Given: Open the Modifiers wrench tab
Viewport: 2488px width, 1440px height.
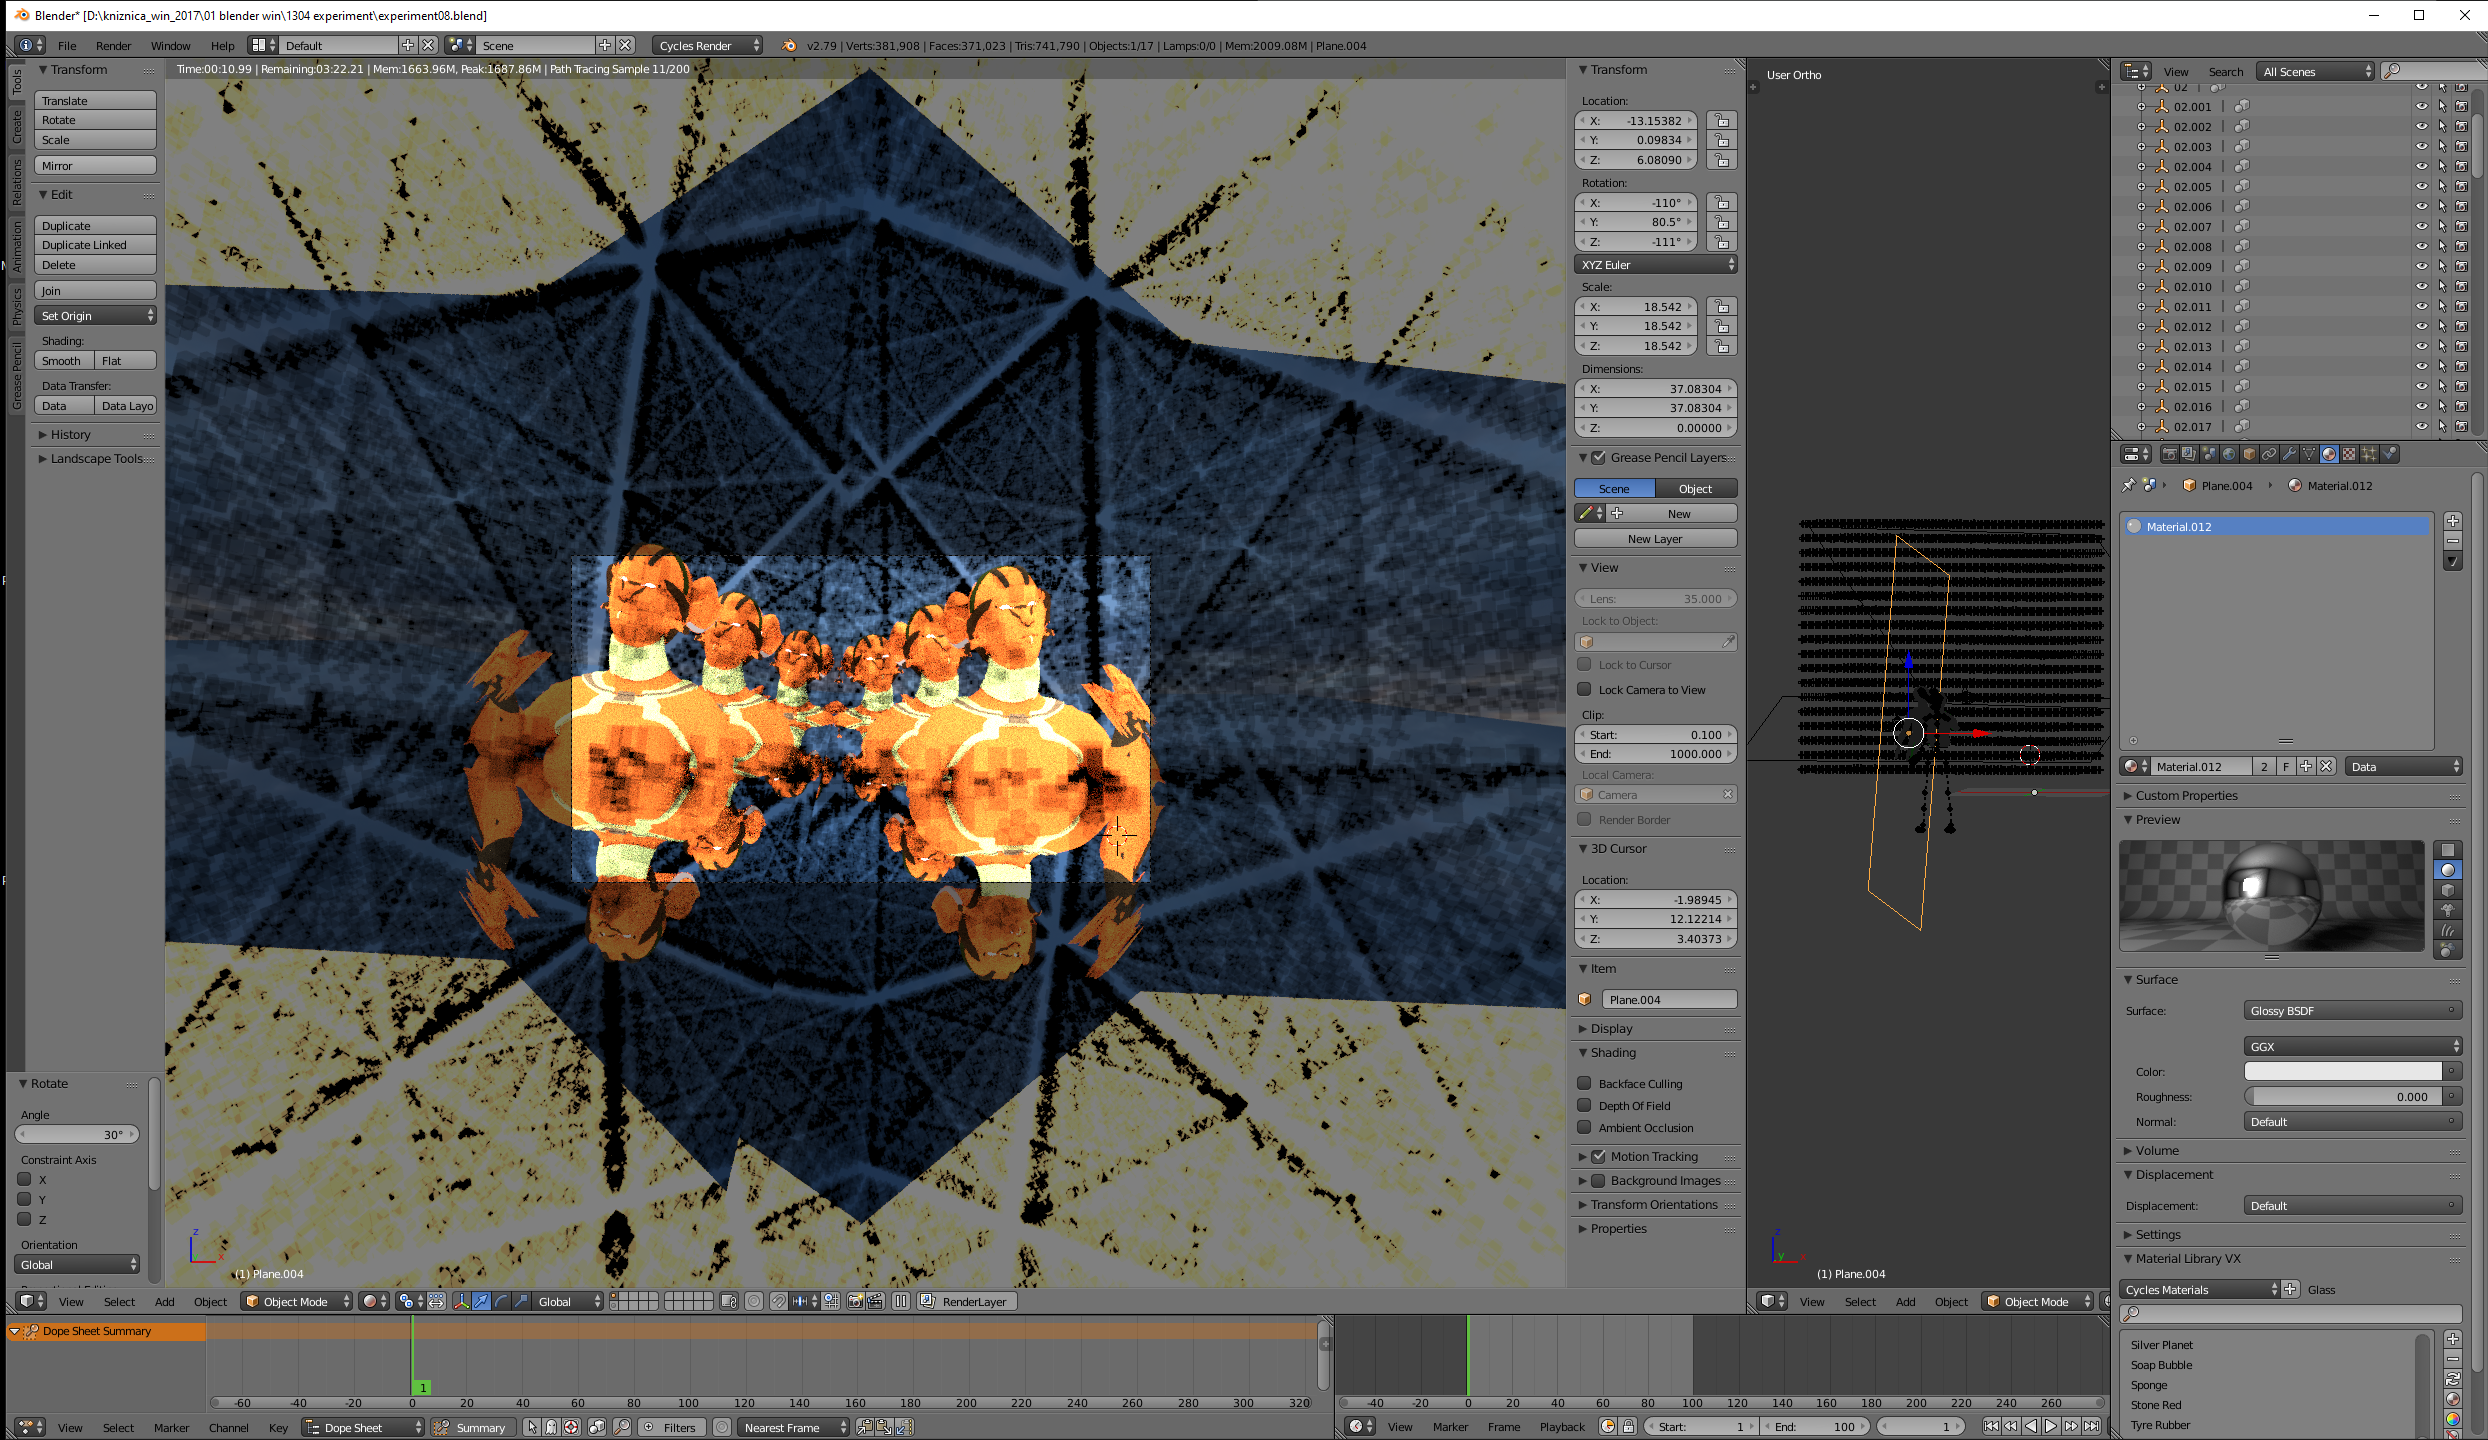Looking at the screenshot, I should point(2288,454).
